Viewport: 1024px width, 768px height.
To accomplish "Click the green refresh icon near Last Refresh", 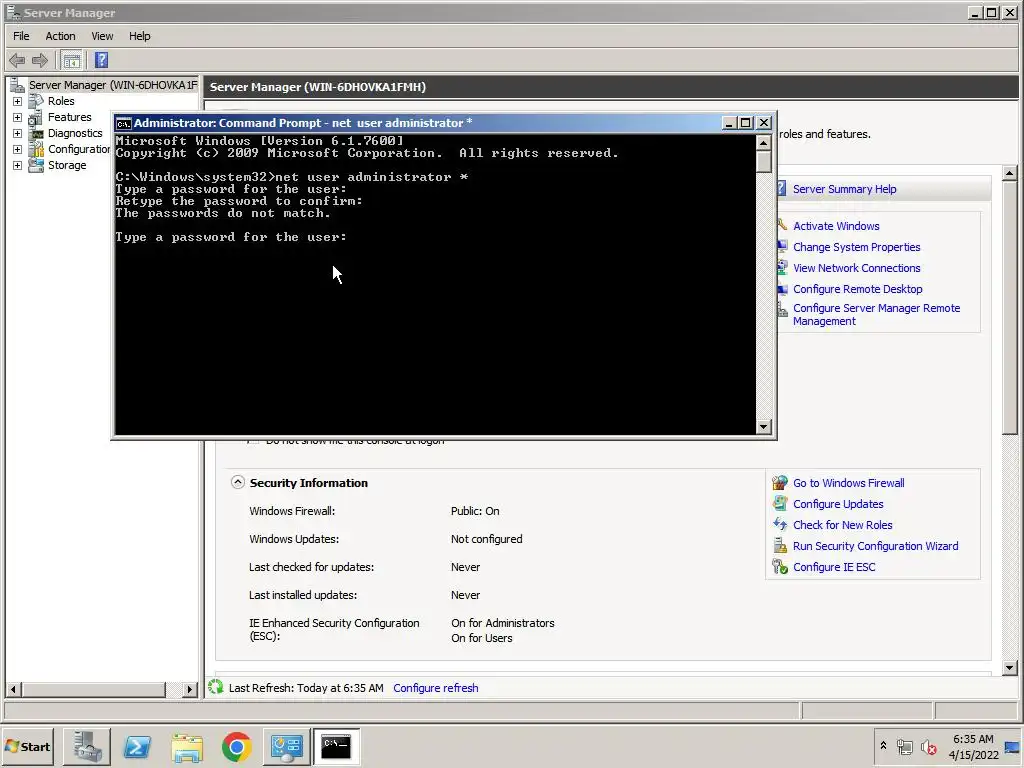I will click(216, 687).
